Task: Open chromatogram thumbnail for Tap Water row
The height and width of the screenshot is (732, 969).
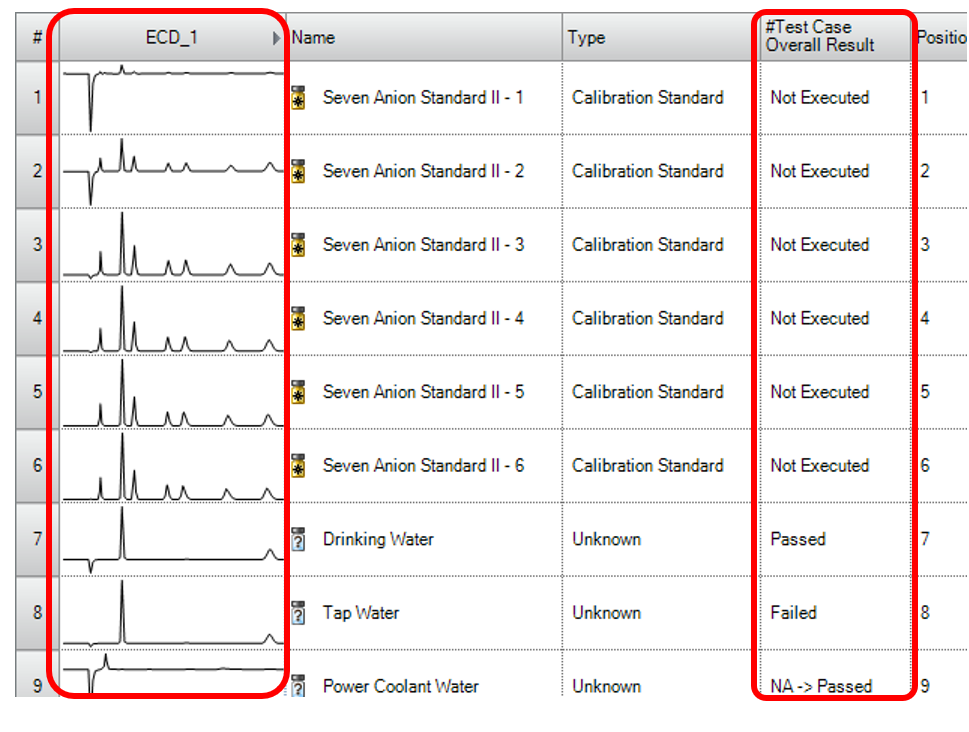Action: (x=172, y=613)
